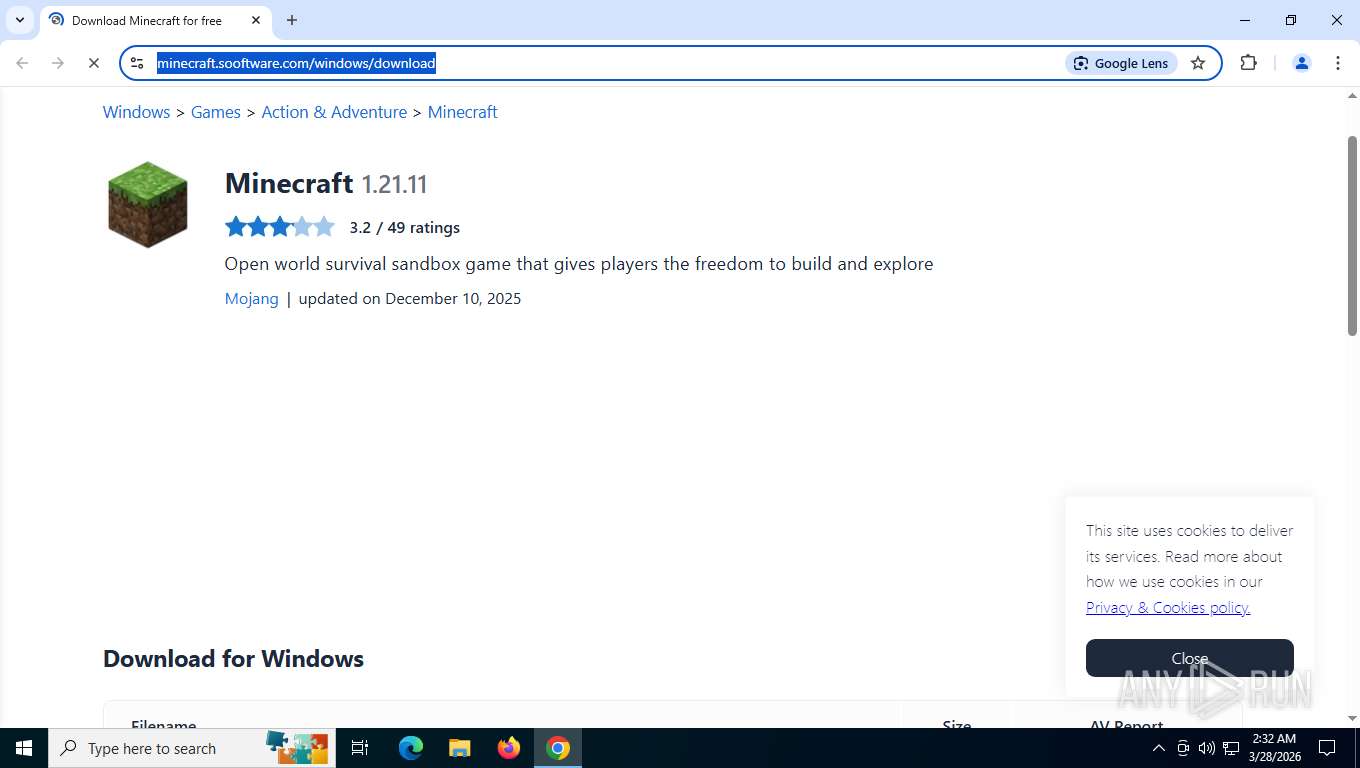This screenshot has height=768, width=1360.
Task: Open File Explorer from the taskbar
Action: pyautogui.click(x=459, y=748)
